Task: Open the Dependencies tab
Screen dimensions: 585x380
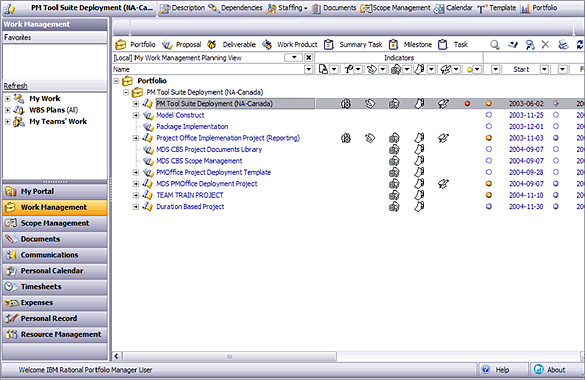Action: click(x=235, y=8)
